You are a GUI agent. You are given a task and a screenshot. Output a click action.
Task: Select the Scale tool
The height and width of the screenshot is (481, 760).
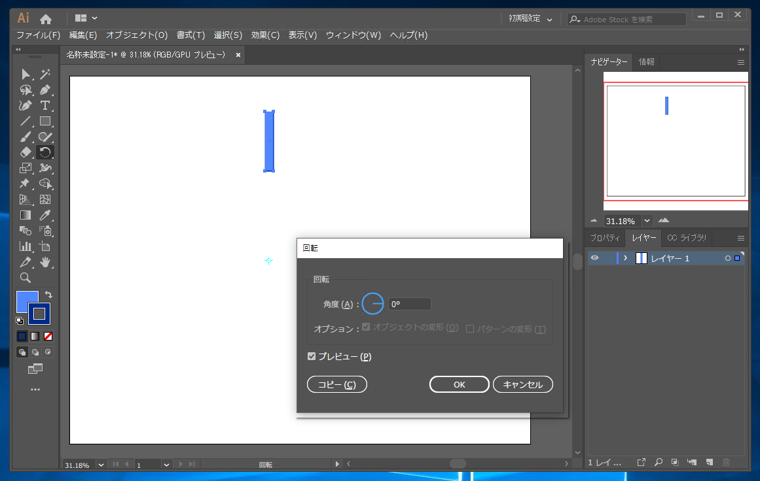pos(25,168)
